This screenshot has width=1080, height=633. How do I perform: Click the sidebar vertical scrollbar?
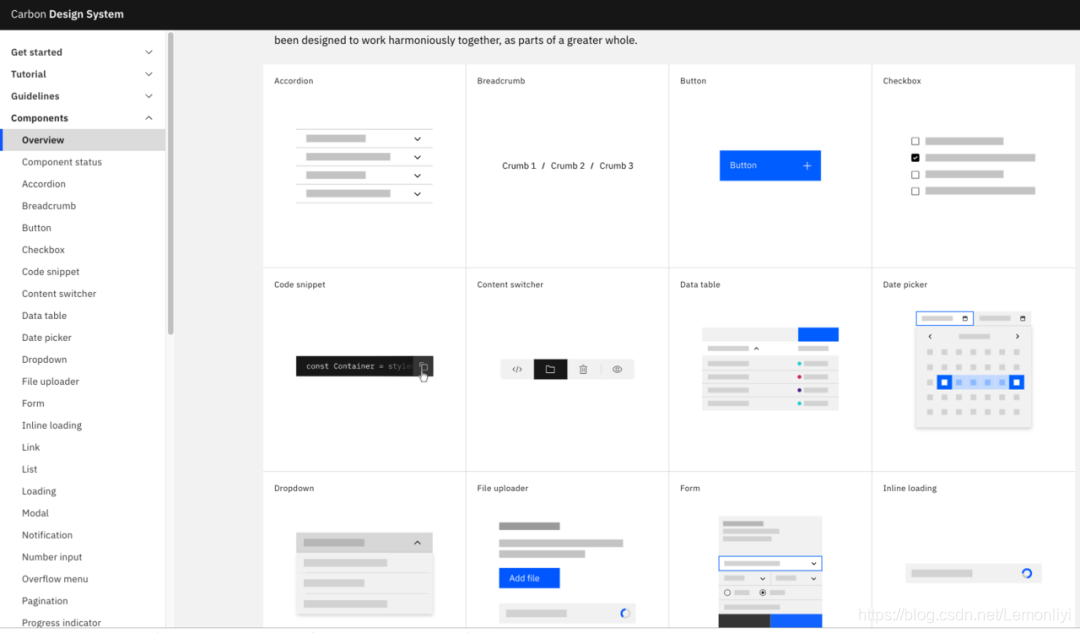point(170,183)
